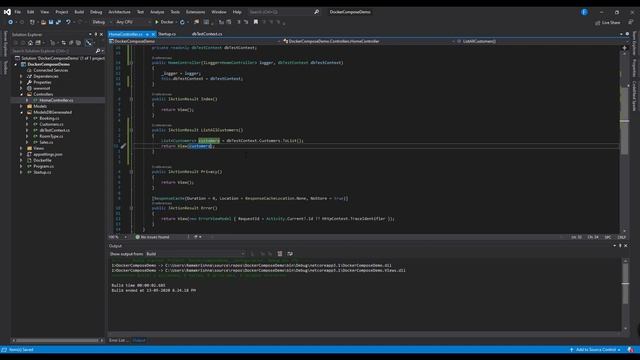Open the HomeController class navigation dropdown

pos(369,41)
